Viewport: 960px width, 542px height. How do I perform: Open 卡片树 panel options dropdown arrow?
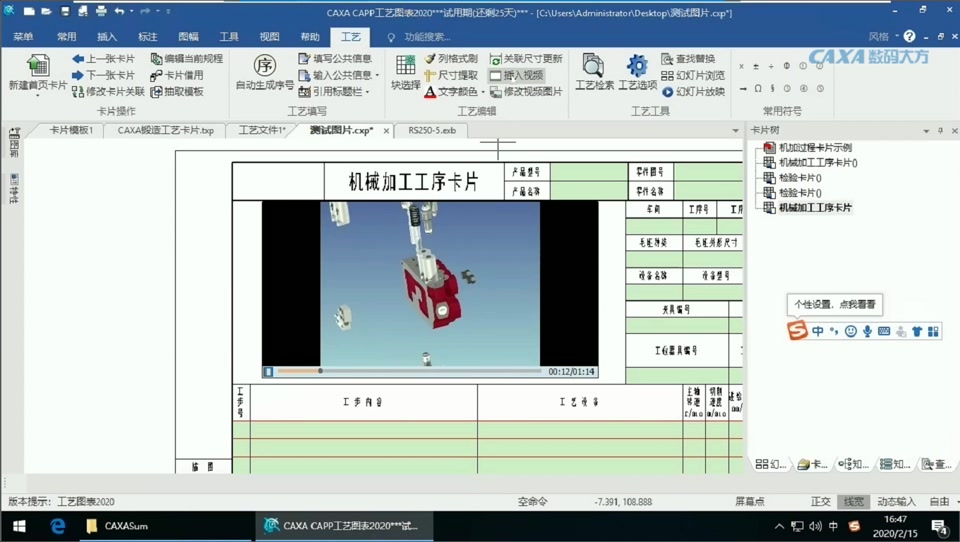(x=926, y=130)
